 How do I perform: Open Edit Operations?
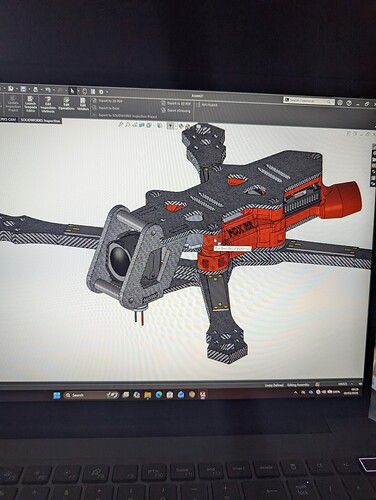[66, 104]
